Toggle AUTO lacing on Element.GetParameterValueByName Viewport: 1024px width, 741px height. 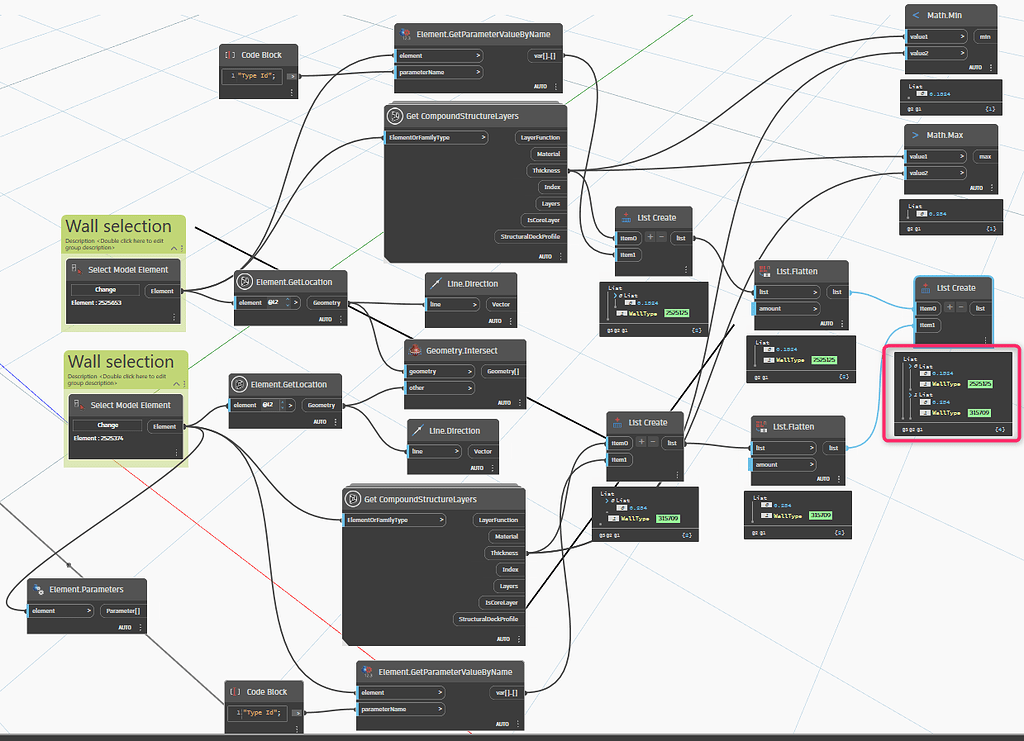click(541, 87)
